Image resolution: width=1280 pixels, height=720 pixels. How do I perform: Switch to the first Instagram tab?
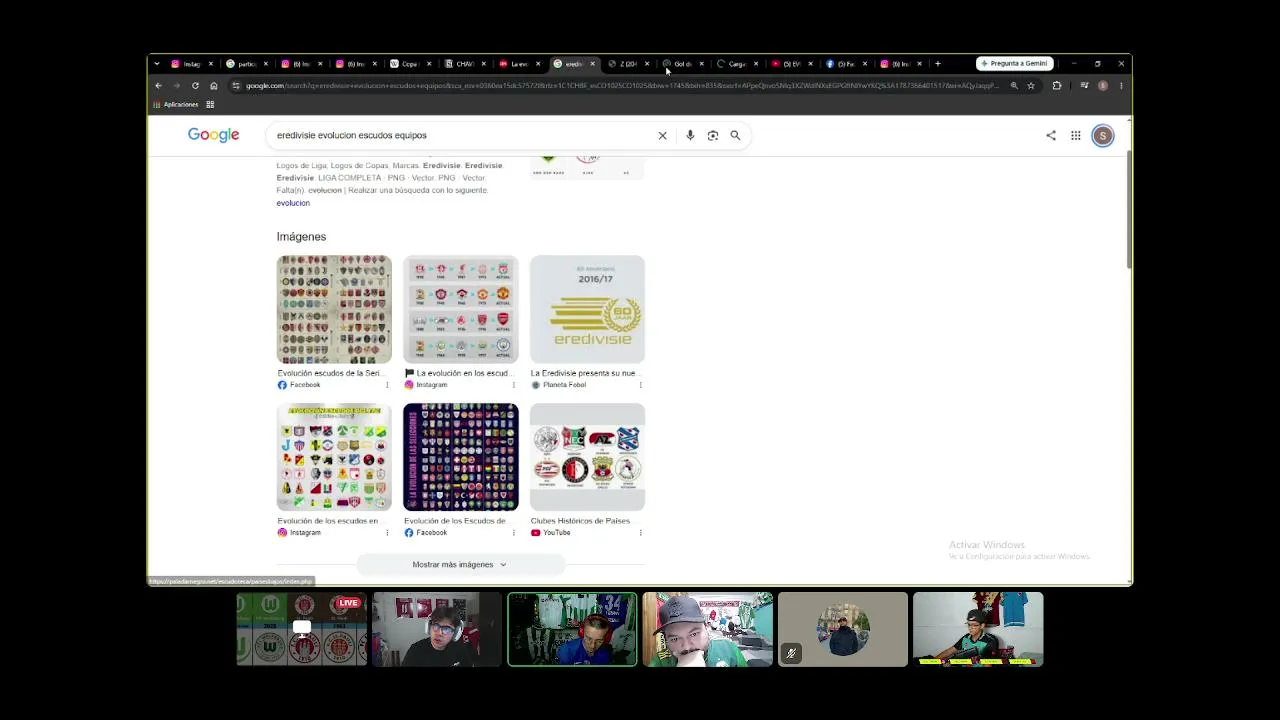(x=191, y=64)
